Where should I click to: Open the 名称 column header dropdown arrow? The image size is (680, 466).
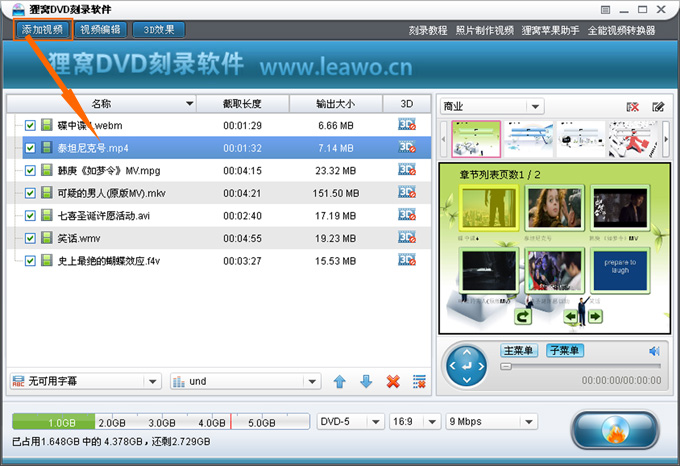189,104
